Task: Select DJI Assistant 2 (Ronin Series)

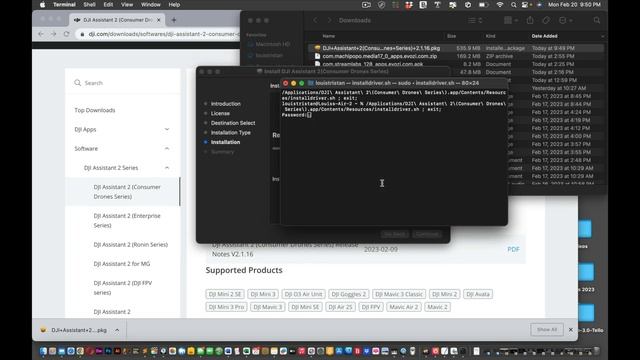Action: [131, 244]
